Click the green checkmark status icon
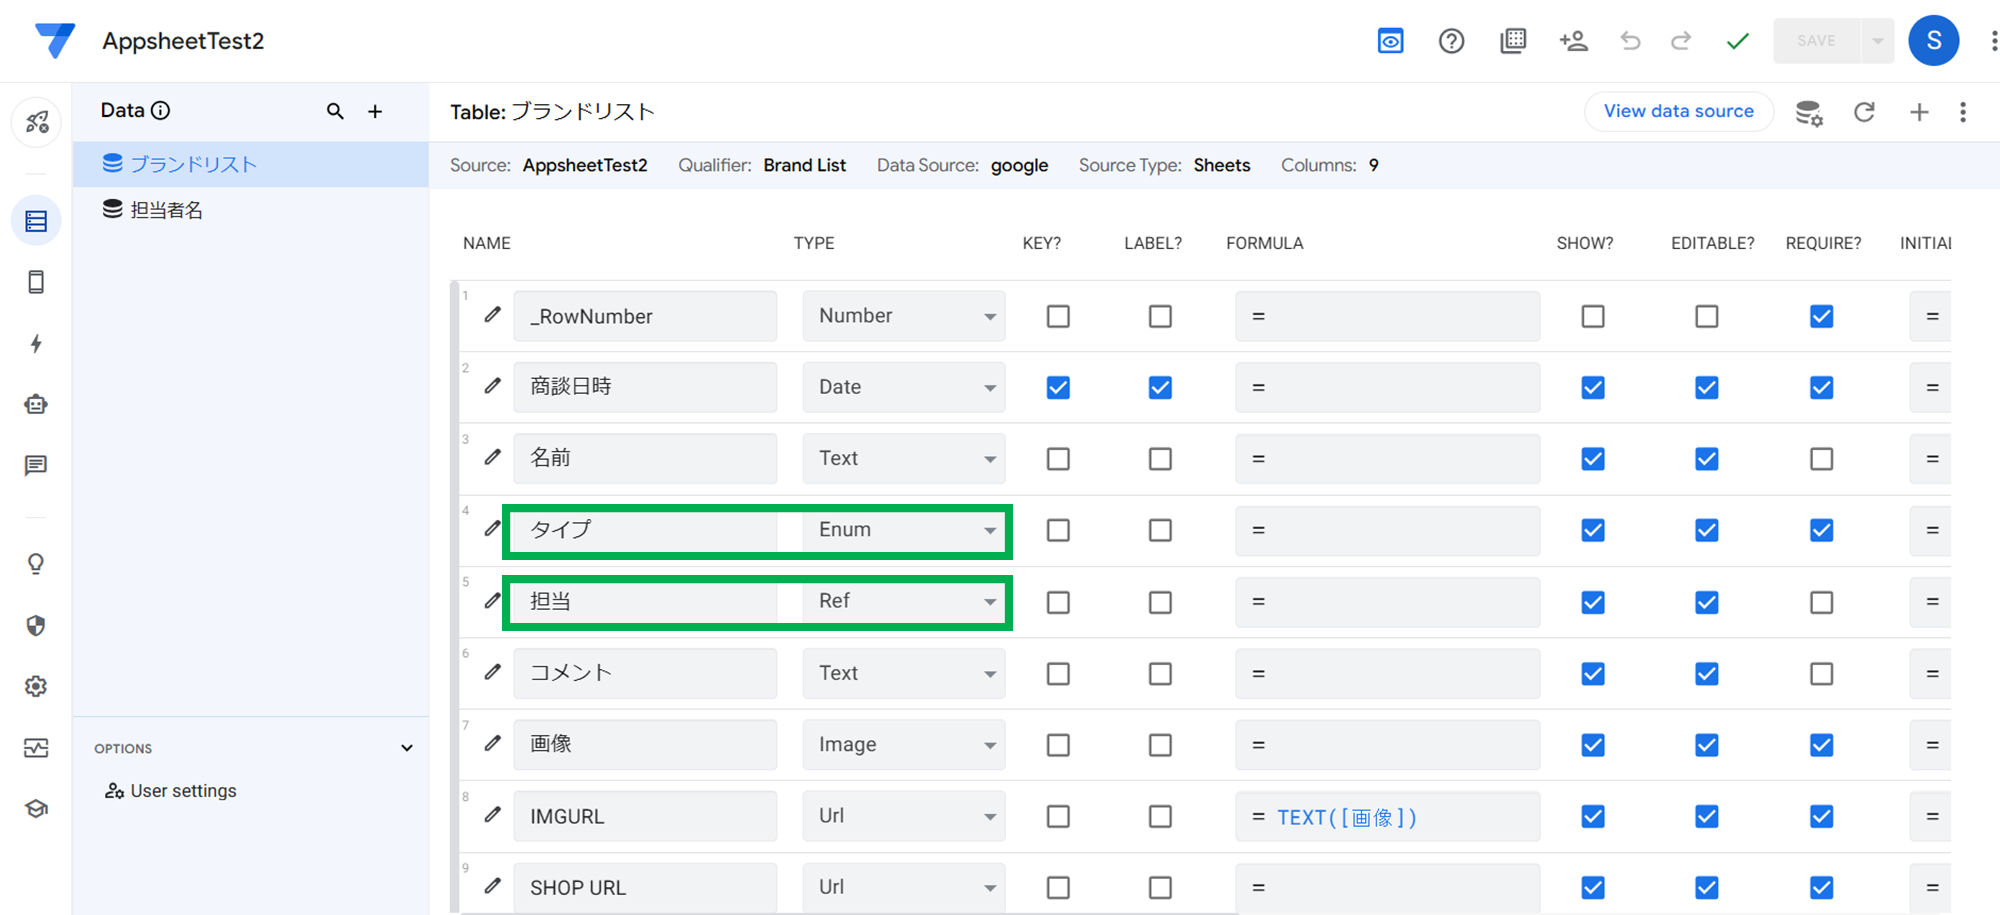The width and height of the screenshot is (2000, 915). pyautogui.click(x=1738, y=41)
